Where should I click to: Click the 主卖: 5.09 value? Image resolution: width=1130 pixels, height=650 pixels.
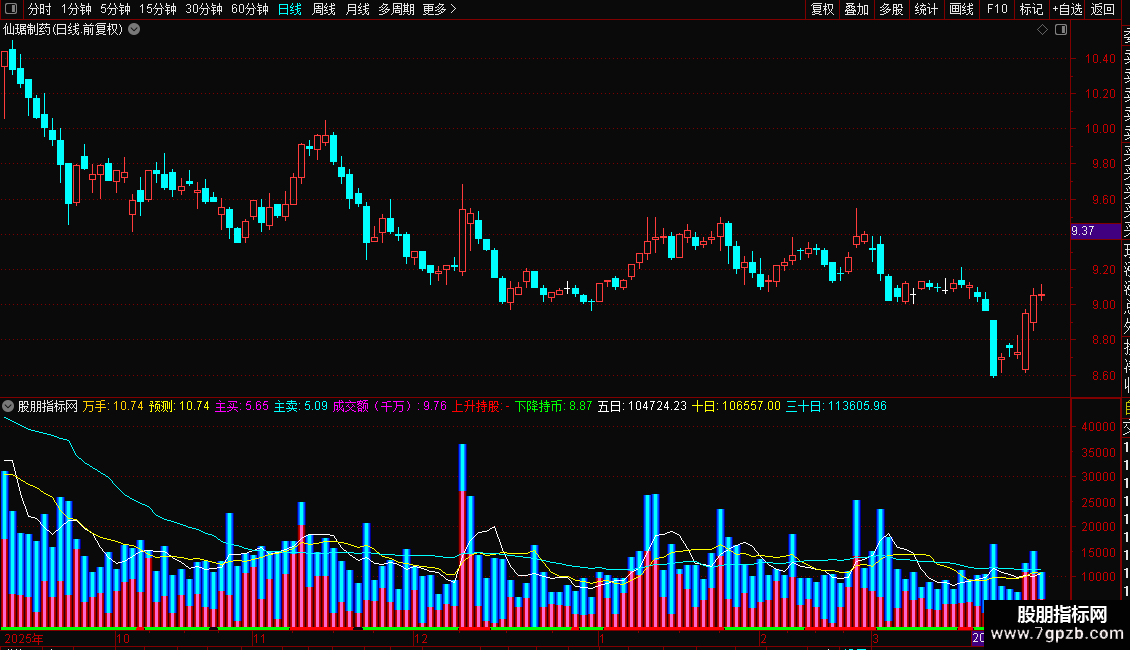301,406
